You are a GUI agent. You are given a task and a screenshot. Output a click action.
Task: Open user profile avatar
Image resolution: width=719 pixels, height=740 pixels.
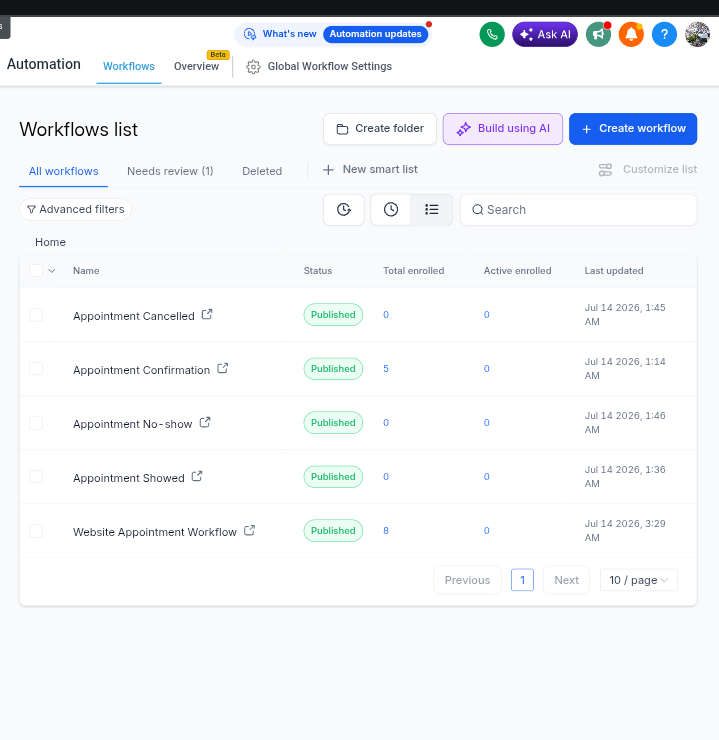pos(697,34)
